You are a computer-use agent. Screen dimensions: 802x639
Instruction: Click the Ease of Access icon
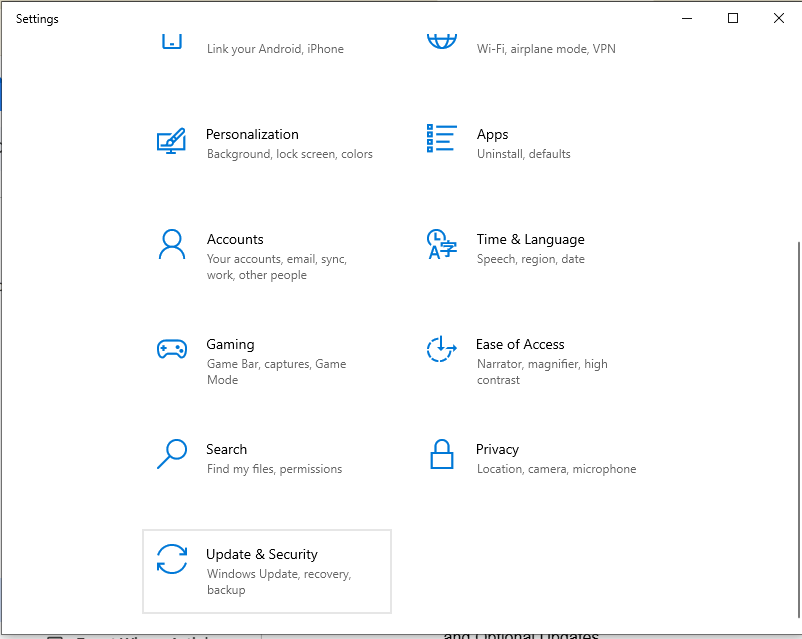coord(441,349)
